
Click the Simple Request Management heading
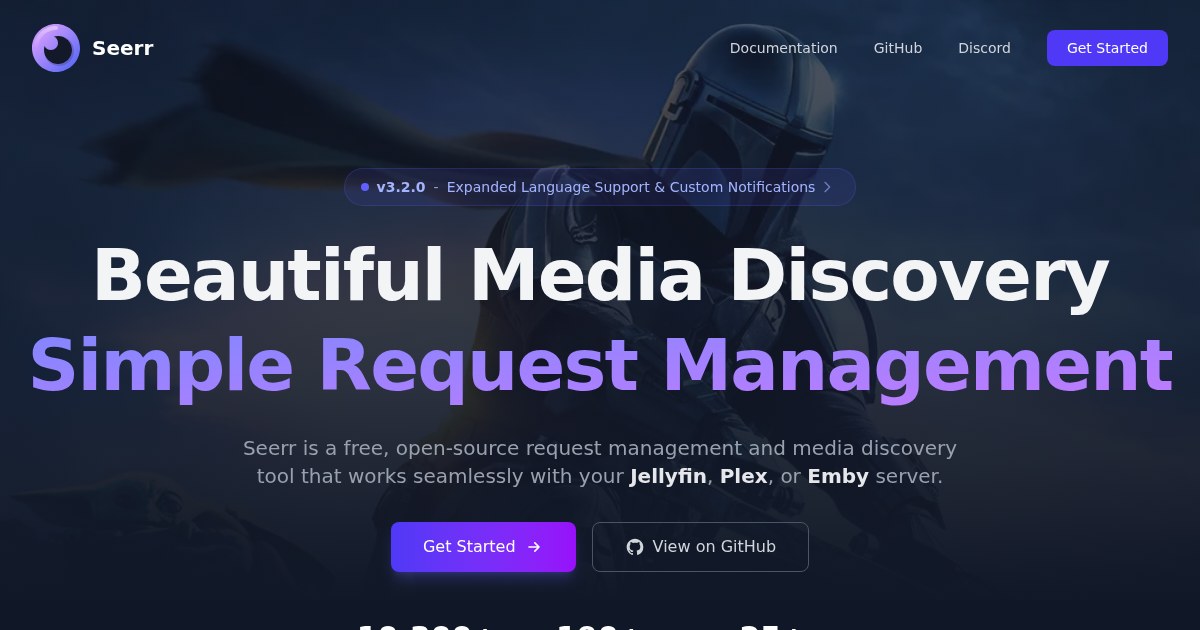tap(600, 365)
